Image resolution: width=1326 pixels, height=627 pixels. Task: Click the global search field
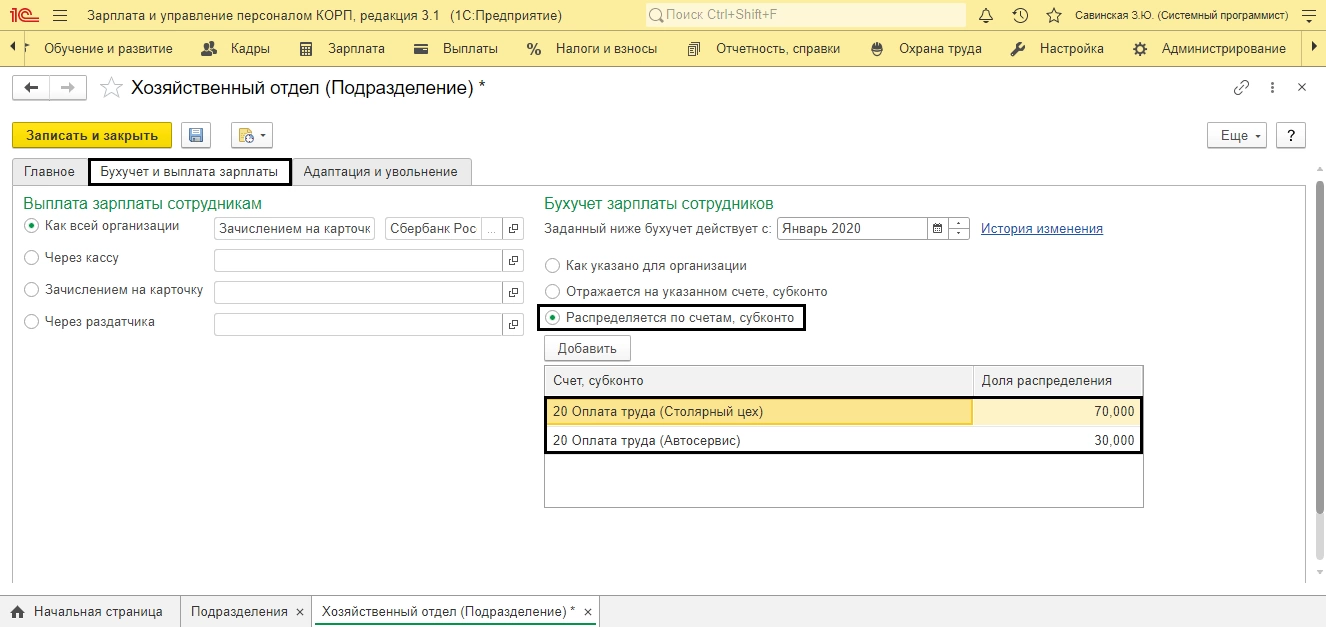click(806, 16)
